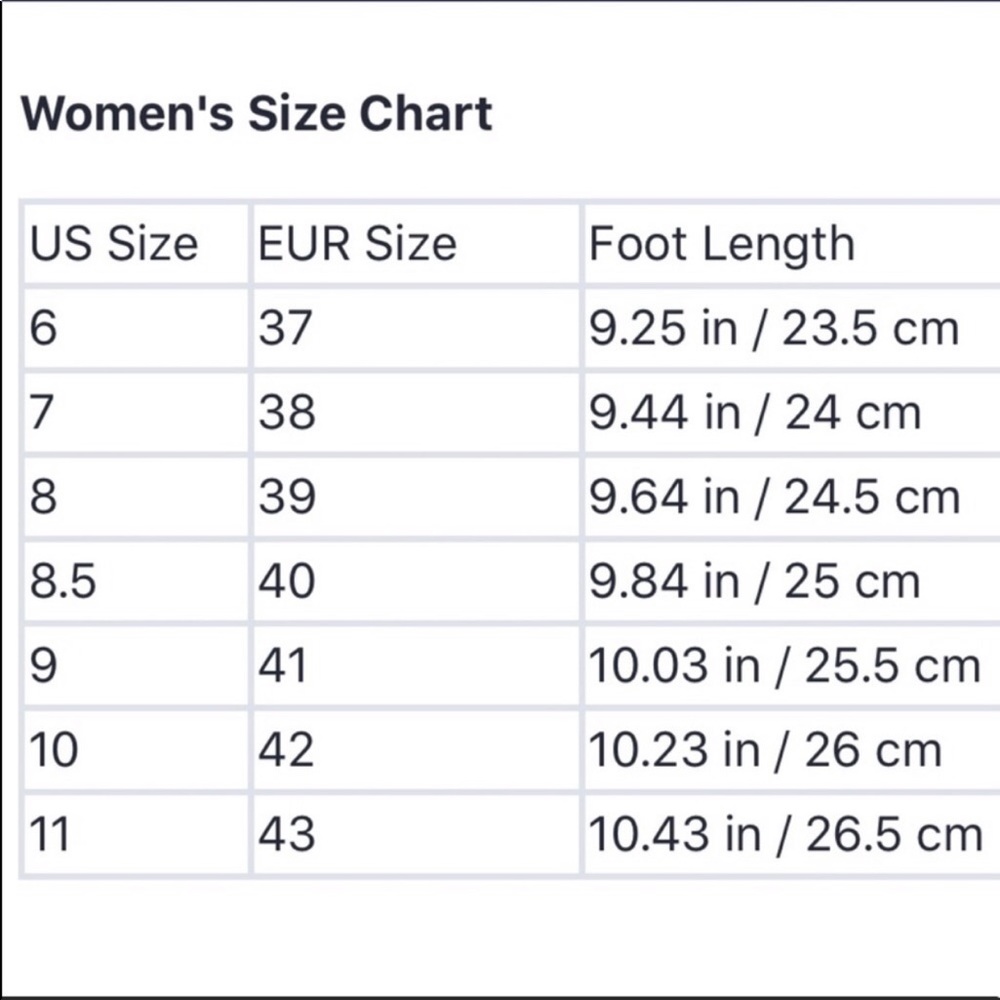Select US size 8.5 cell
Image resolution: width=1000 pixels, height=1000 pixels.
(x=63, y=581)
